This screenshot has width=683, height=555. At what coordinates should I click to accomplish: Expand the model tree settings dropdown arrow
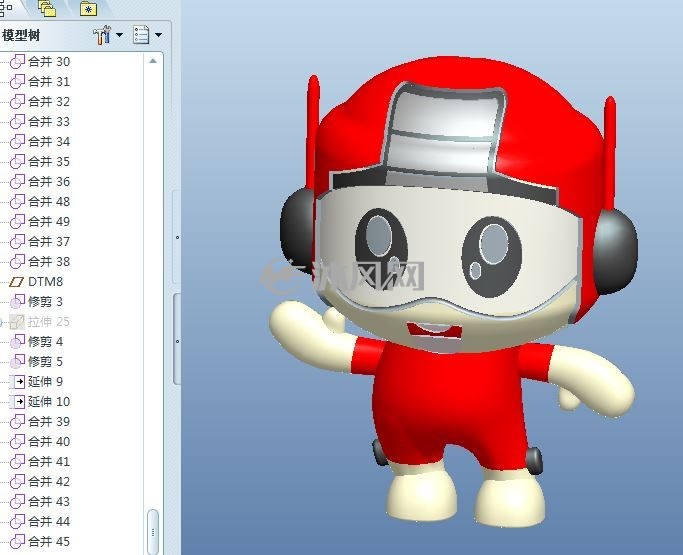[x=119, y=35]
